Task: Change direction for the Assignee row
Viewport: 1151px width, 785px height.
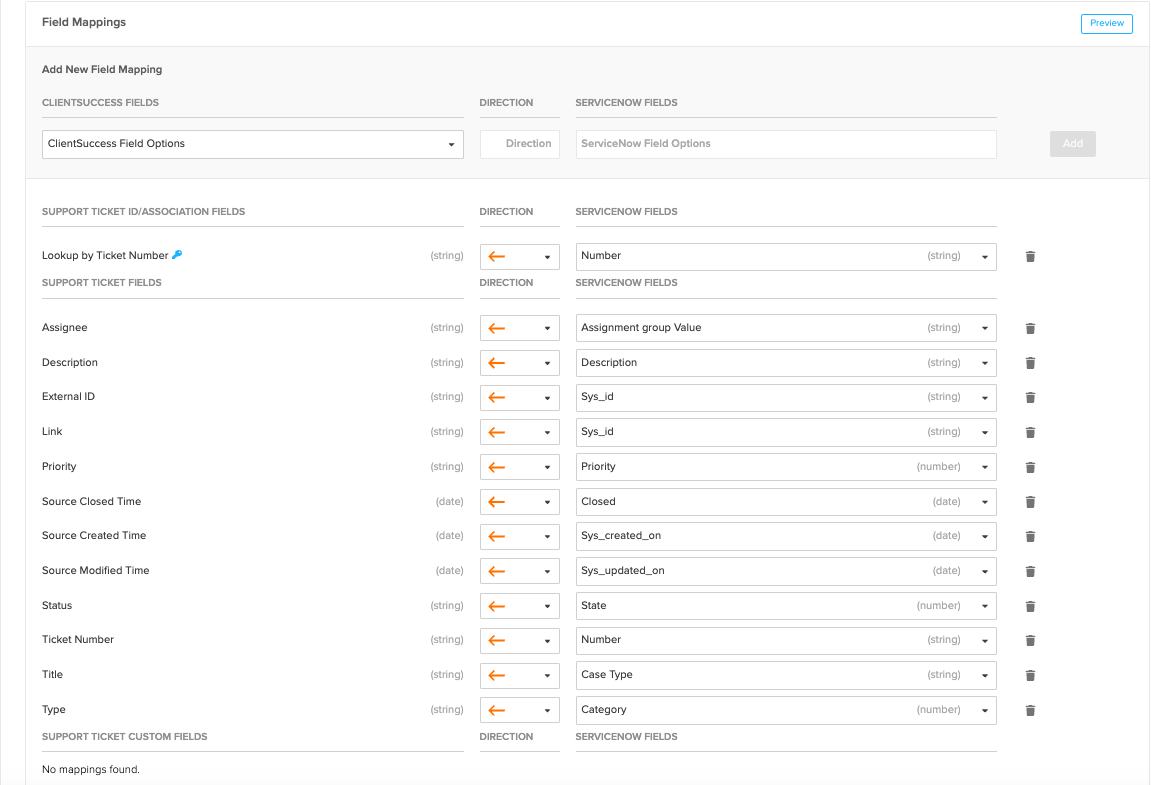Action: point(520,328)
